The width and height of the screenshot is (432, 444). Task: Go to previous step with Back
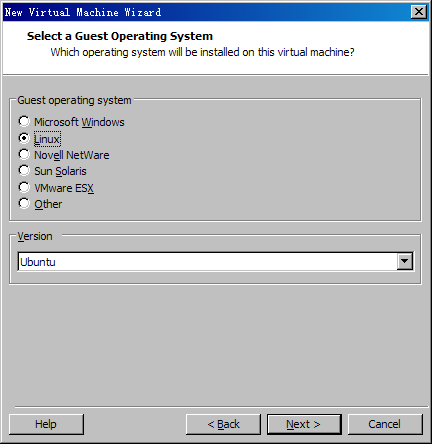223,424
